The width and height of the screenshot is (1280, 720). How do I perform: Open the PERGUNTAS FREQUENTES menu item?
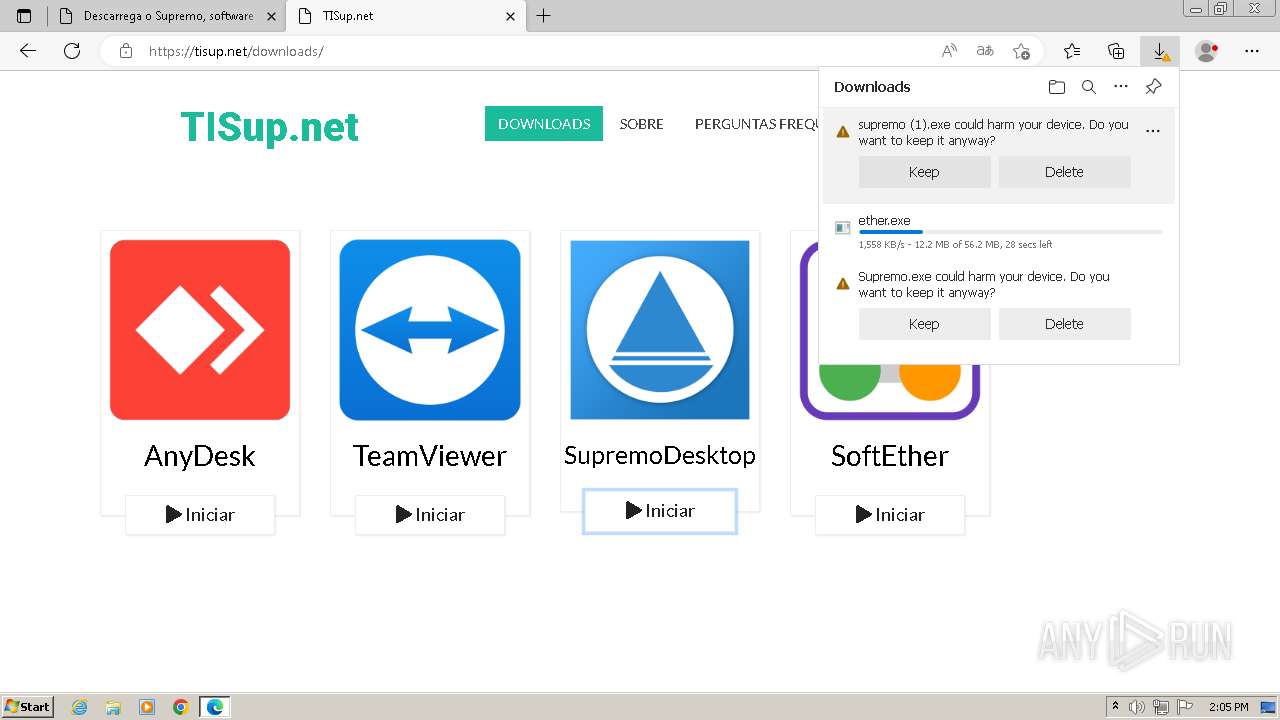[x=757, y=124]
